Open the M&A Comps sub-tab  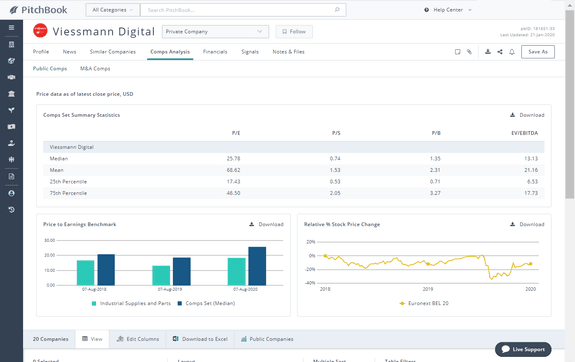(95, 69)
